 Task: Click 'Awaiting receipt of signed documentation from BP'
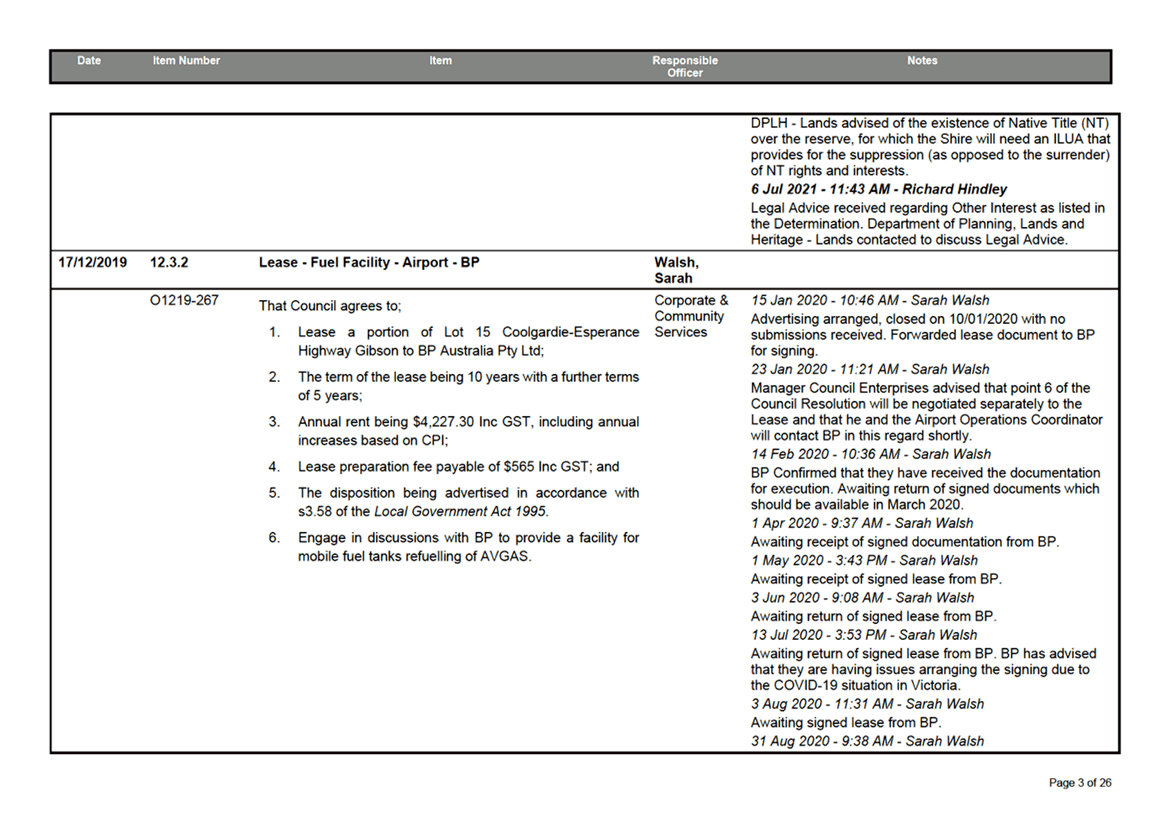click(x=905, y=541)
